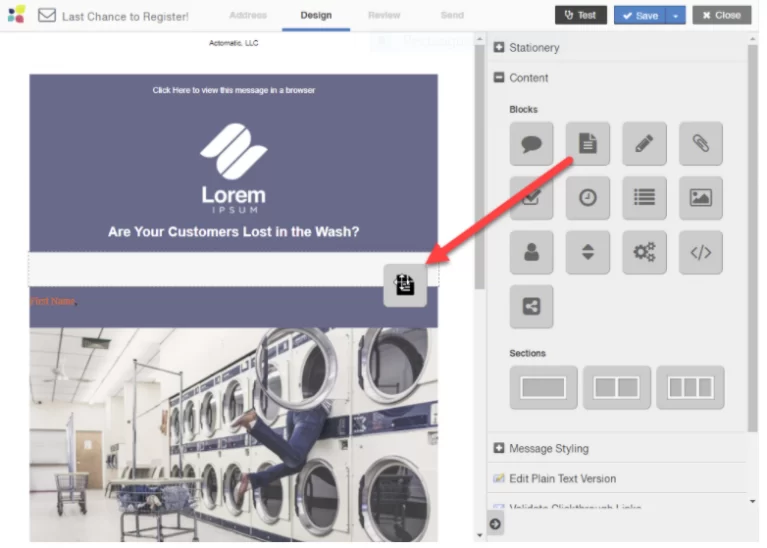
Task: Choose the paperclip attachment block
Action: click(x=700, y=144)
